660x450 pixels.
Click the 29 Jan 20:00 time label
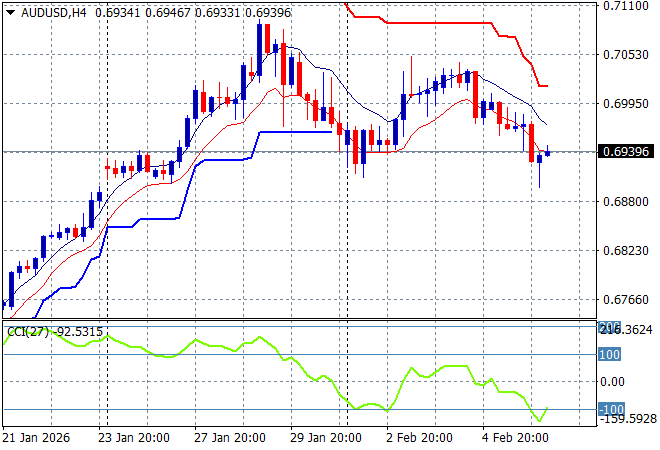(x=326, y=438)
